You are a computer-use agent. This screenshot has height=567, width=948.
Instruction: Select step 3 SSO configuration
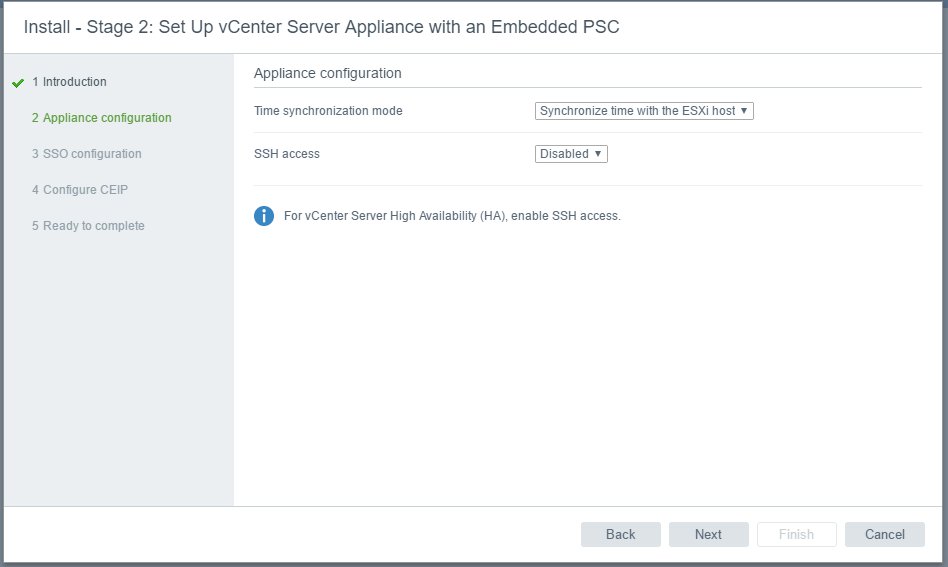[x=86, y=154]
